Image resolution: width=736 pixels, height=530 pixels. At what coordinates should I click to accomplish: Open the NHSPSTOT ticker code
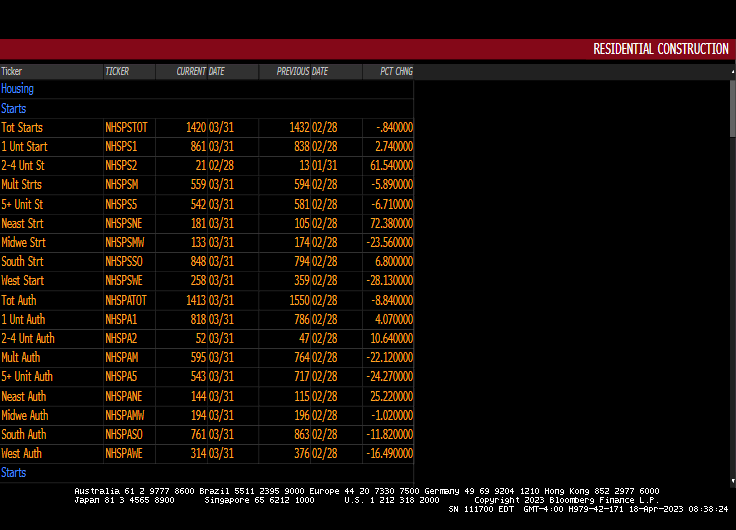tap(126, 128)
